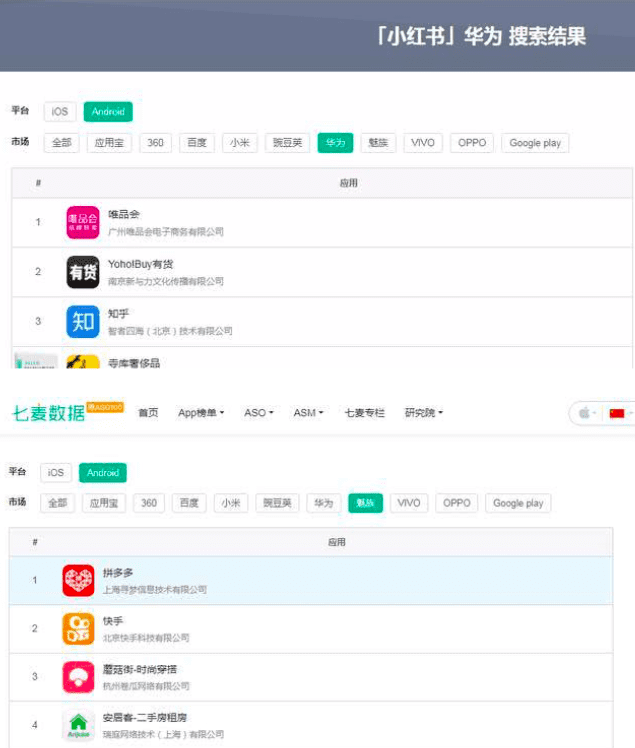Click the 快手 app icon
Image resolution: width=635 pixels, height=748 pixels.
78,629
